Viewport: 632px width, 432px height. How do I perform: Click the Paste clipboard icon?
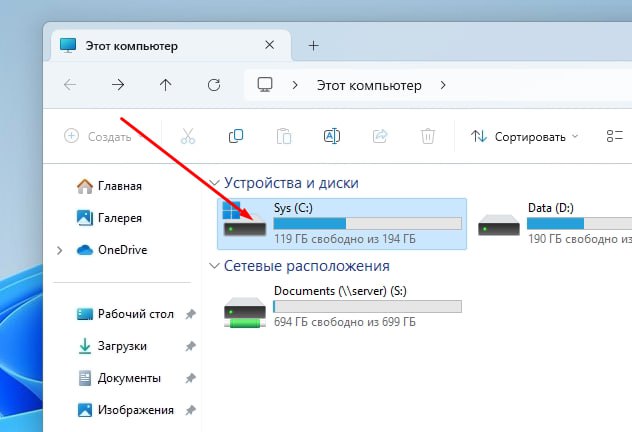click(284, 136)
